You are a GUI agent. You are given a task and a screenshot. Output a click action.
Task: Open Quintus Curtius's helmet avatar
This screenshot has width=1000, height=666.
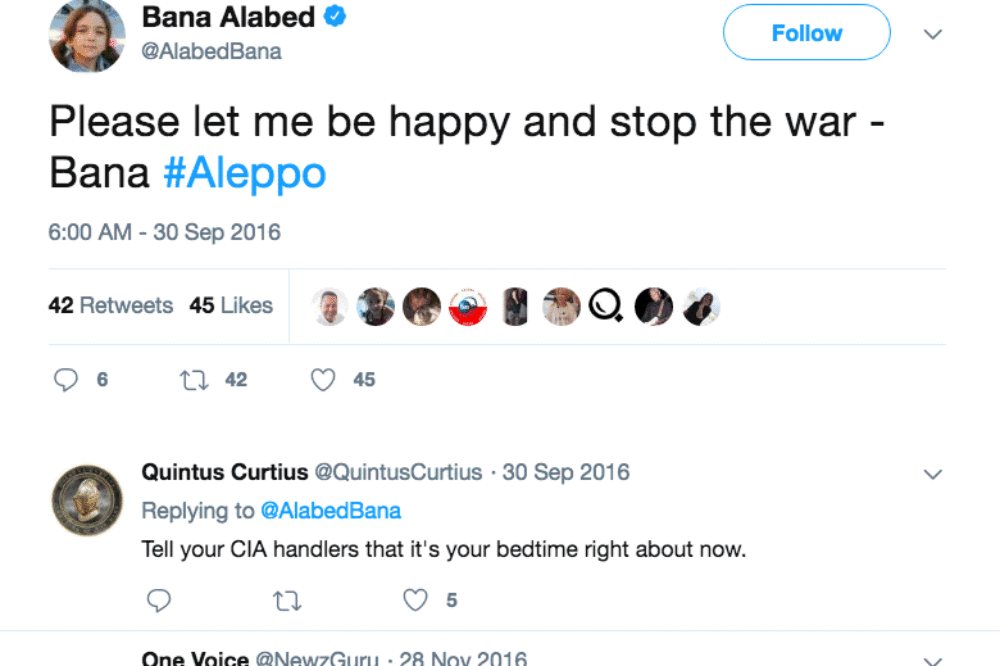point(88,499)
